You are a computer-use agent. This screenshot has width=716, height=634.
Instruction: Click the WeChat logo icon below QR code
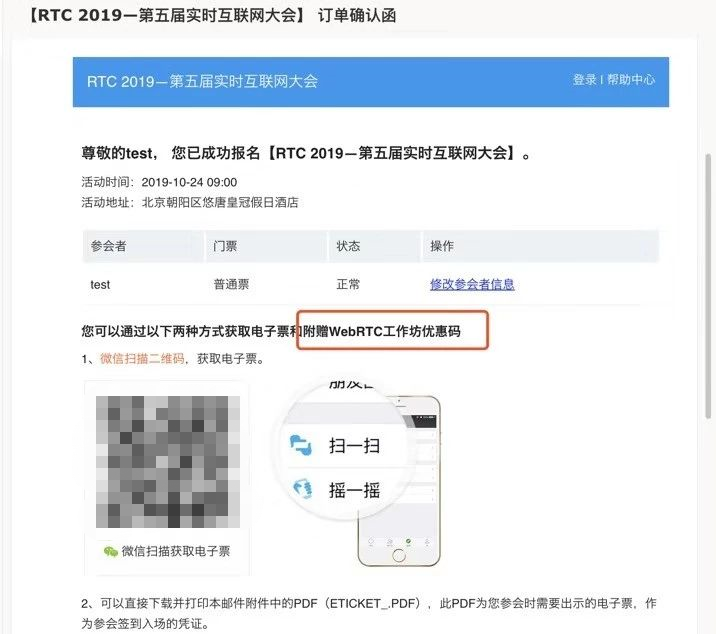[x=111, y=551]
